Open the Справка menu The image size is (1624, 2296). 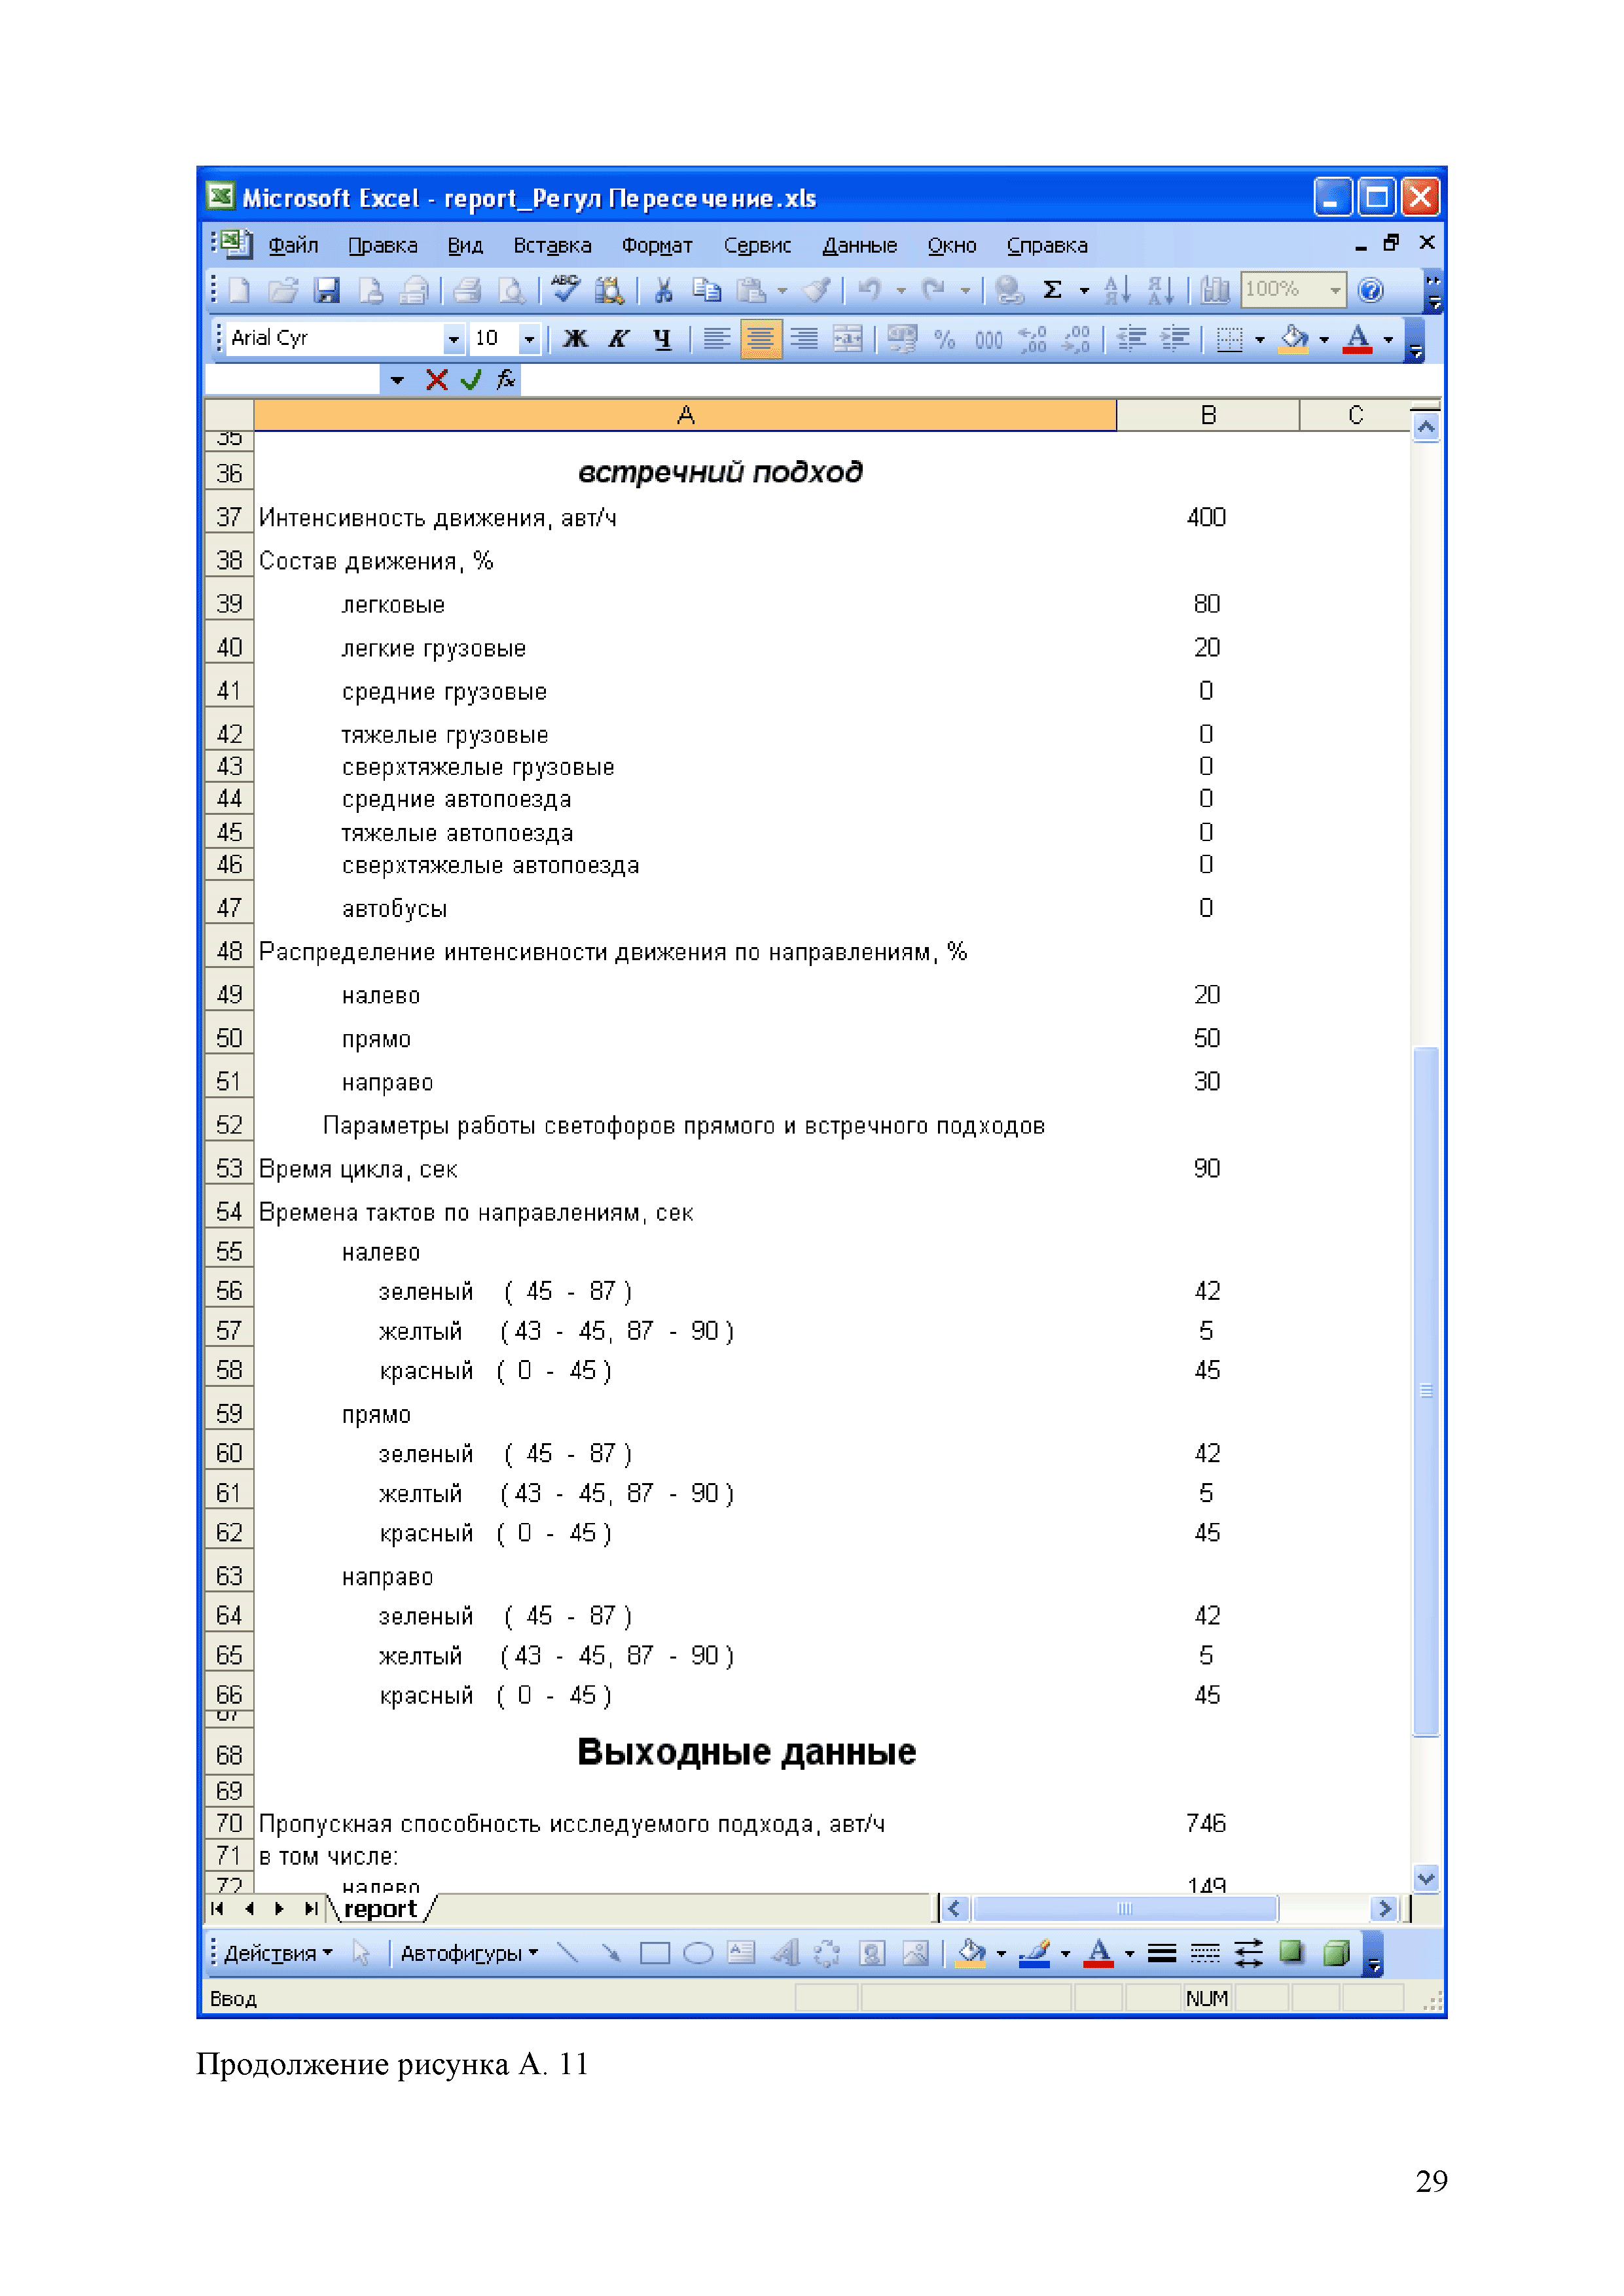click(1046, 245)
